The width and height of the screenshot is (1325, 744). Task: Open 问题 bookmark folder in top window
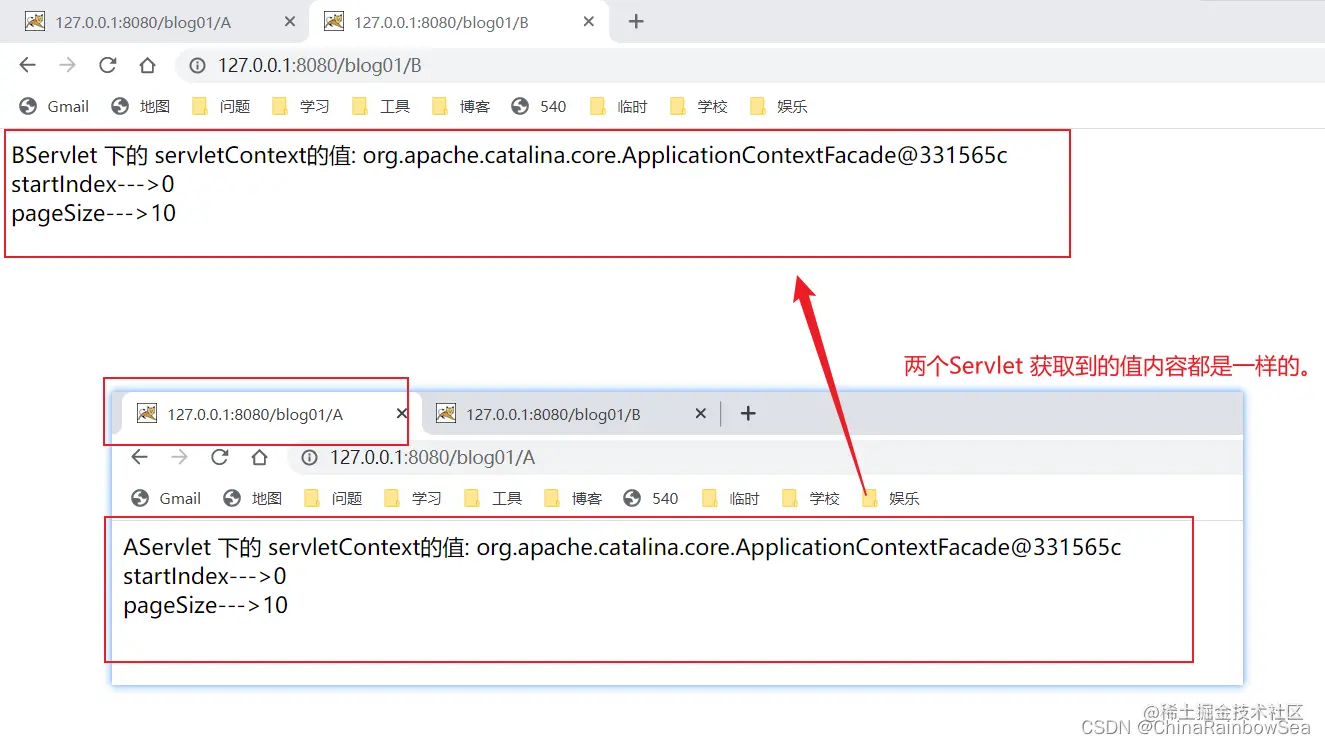pos(220,106)
